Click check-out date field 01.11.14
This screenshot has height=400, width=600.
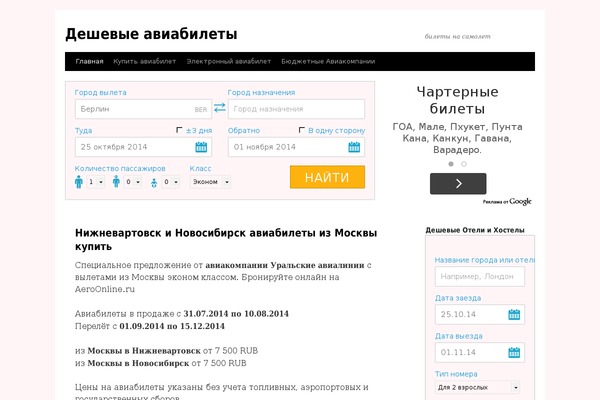click(480, 352)
